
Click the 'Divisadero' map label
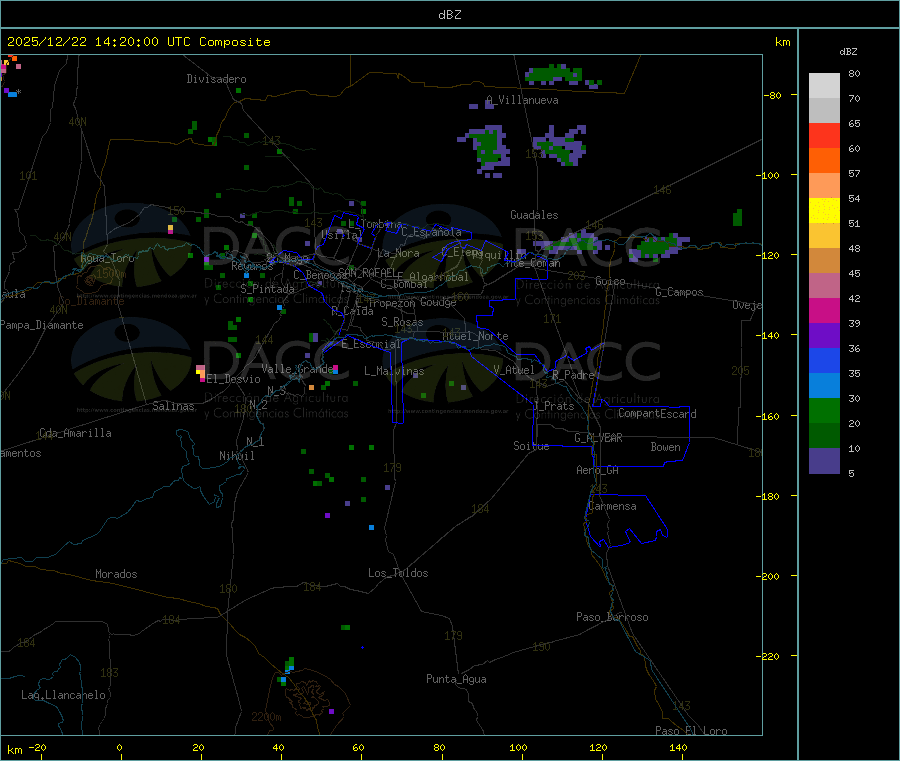point(216,79)
